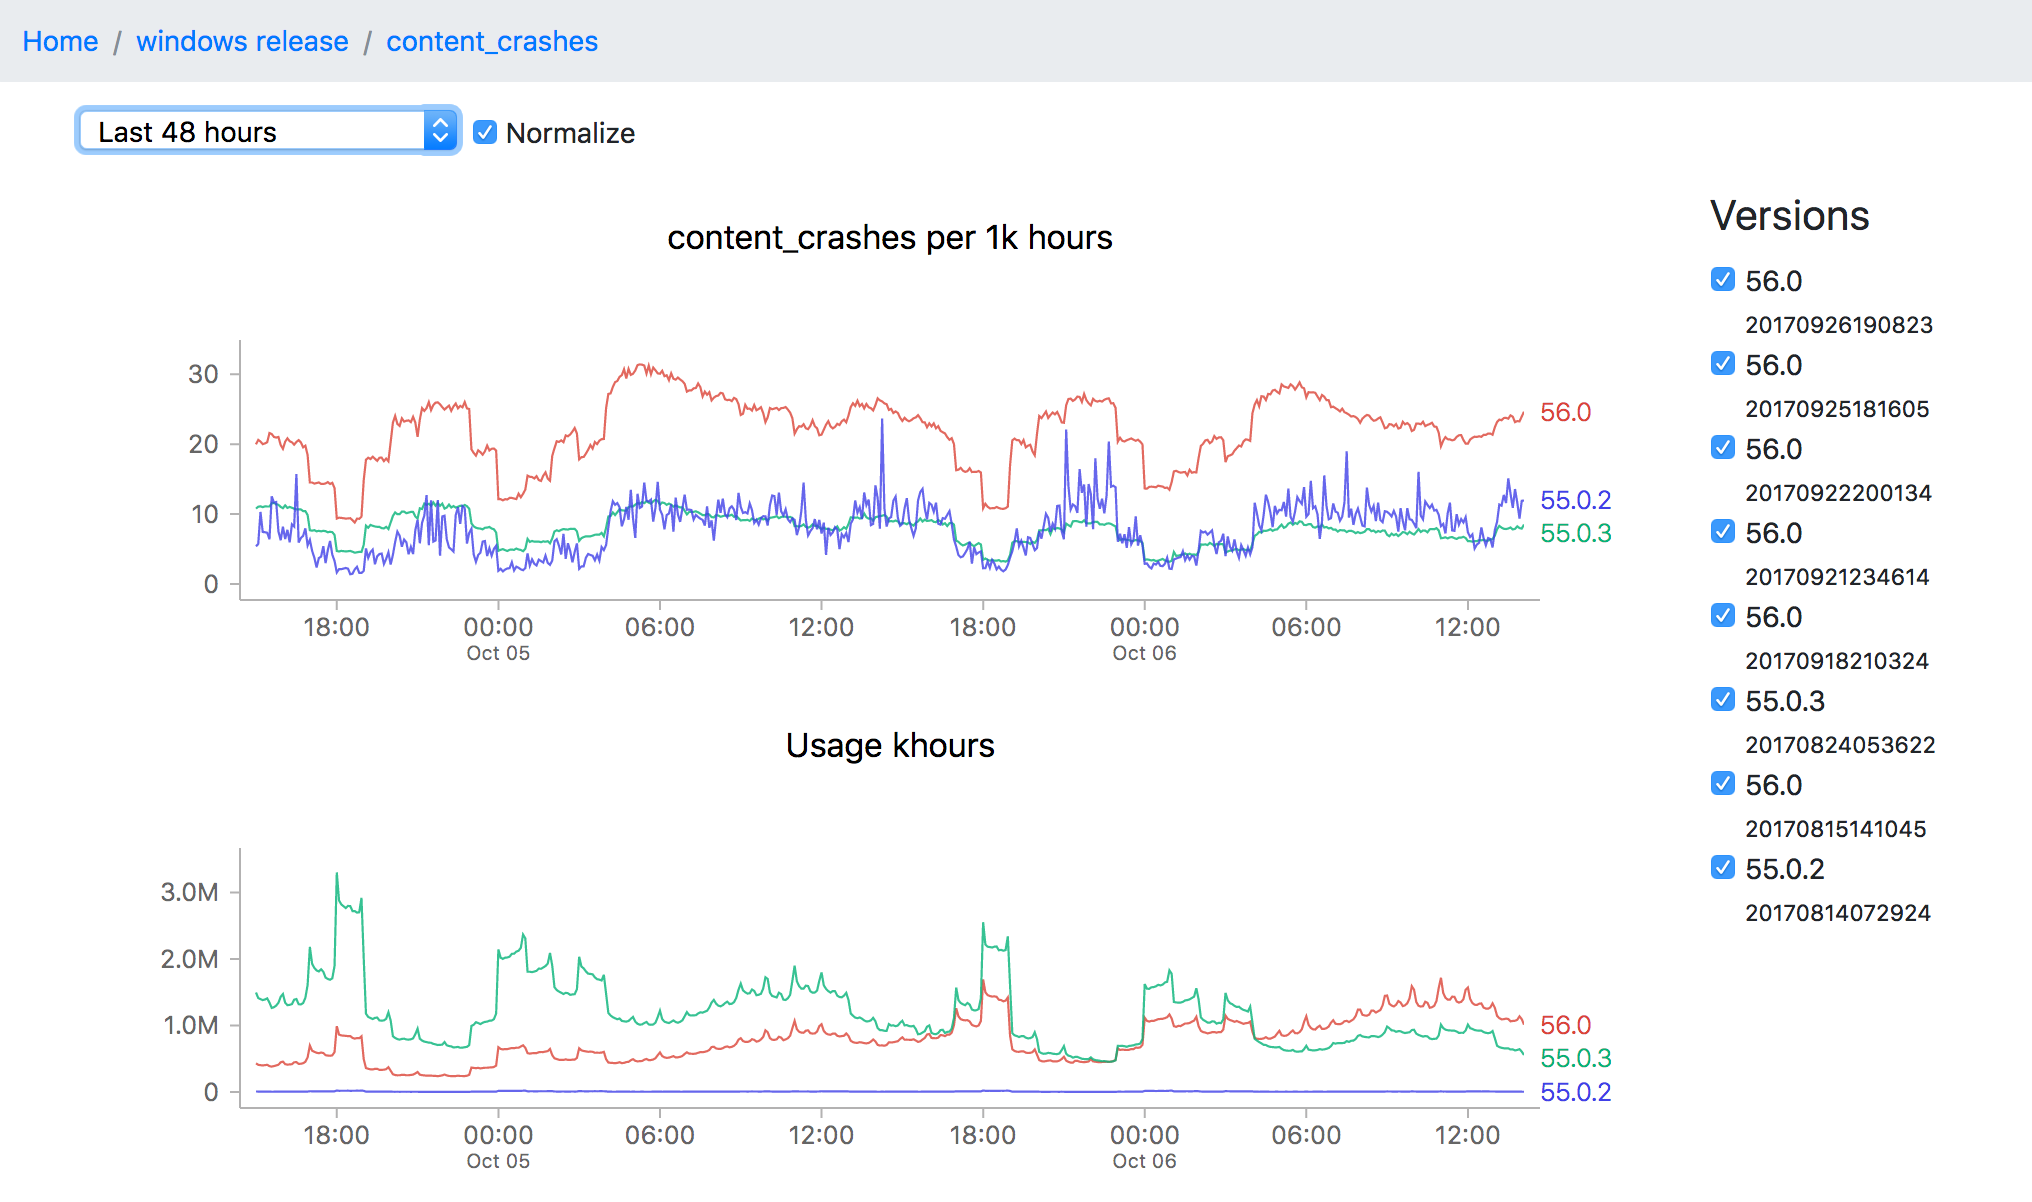
Task: Open the Last 48 hours time range dropdown
Action: coord(250,131)
